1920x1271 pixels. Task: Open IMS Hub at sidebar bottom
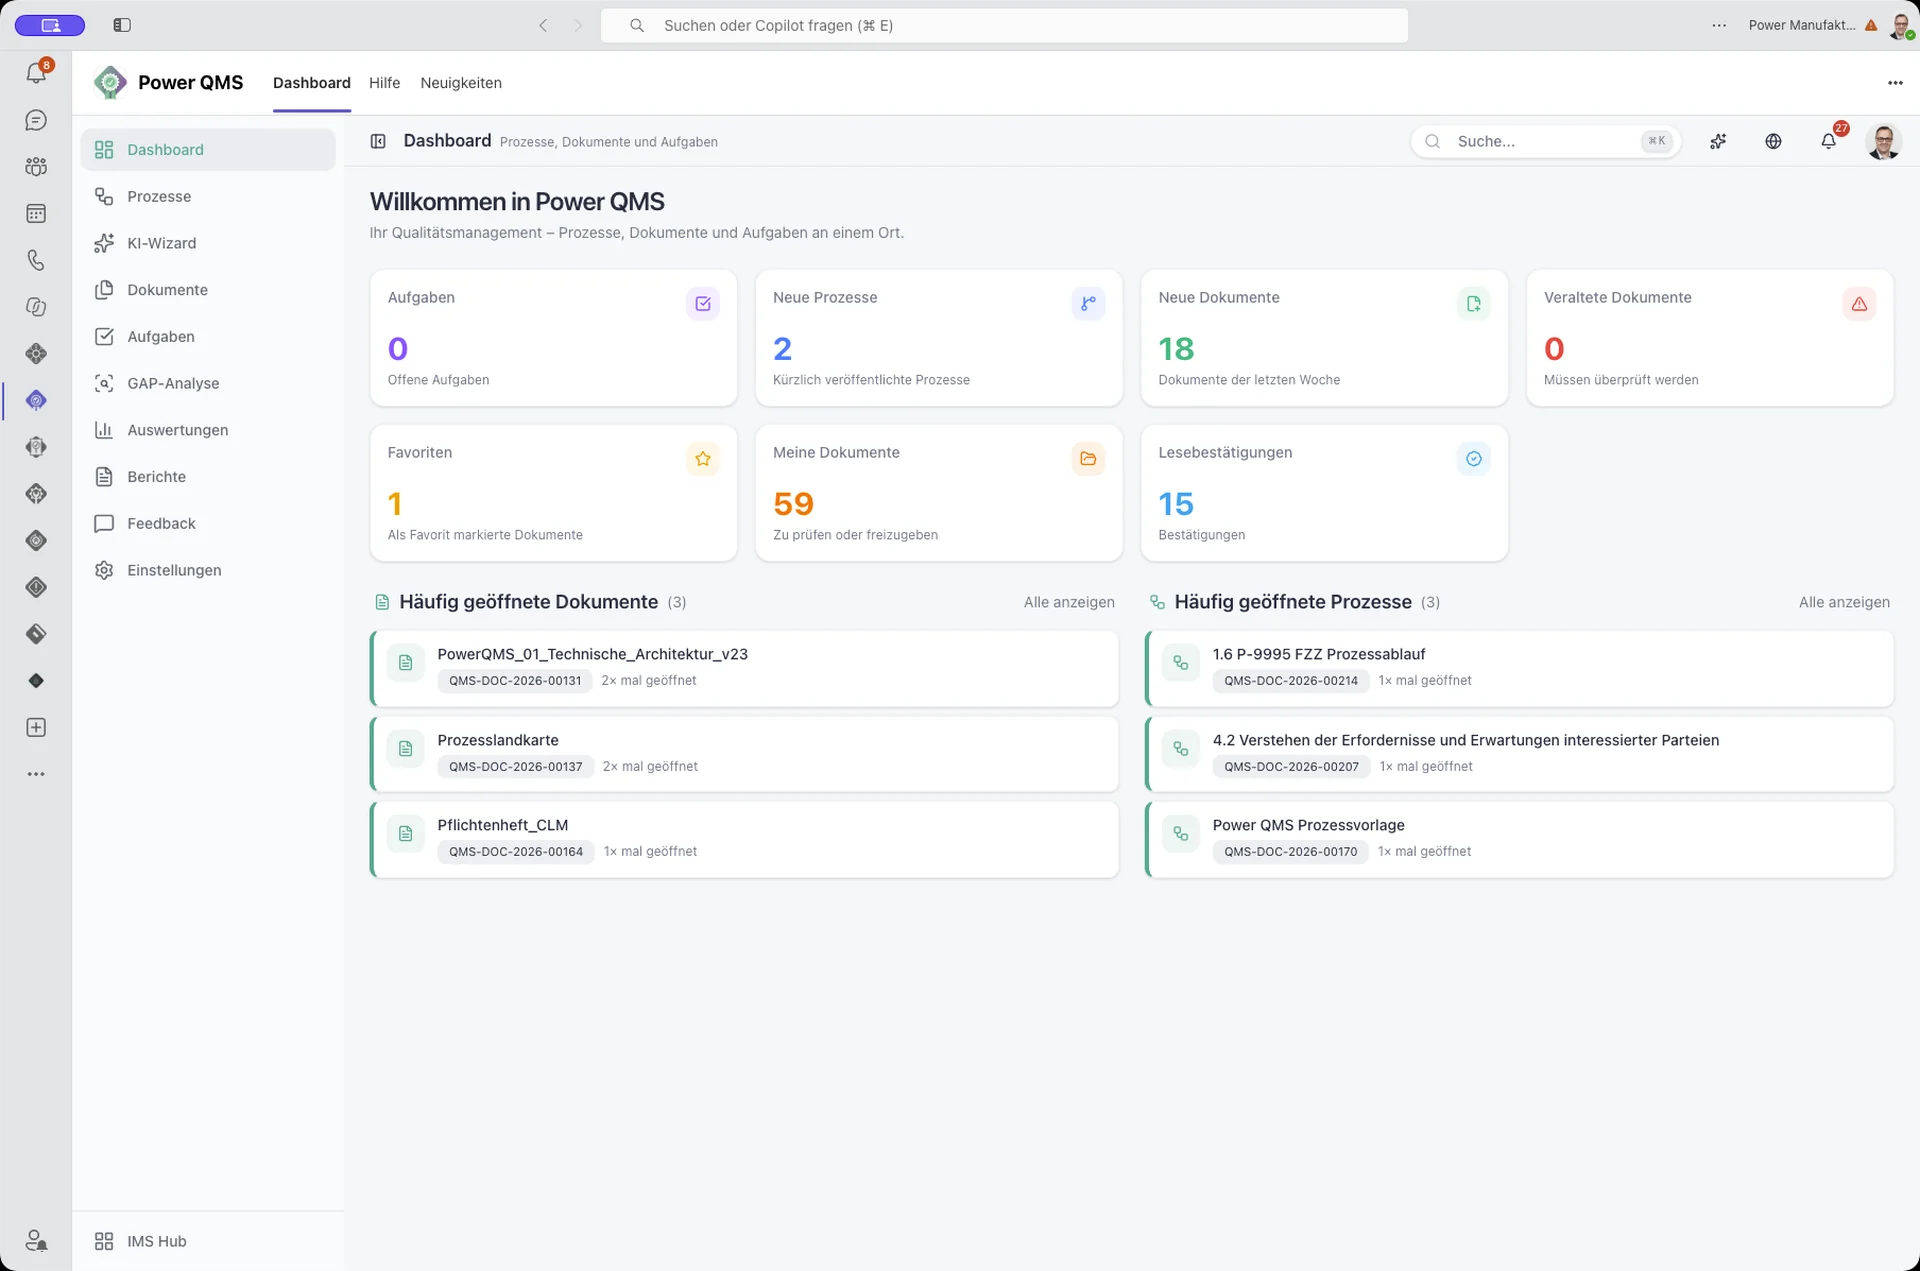tap(208, 1241)
